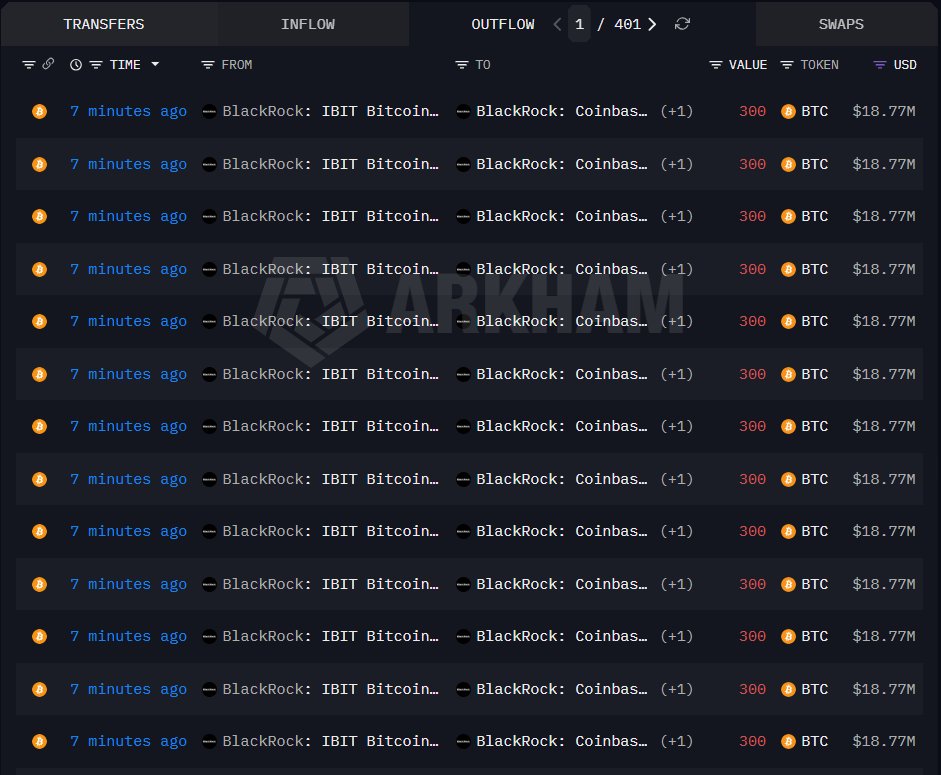Expand the (+1) recipients in last full row
This screenshot has height=775, width=941.
tap(676, 741)
